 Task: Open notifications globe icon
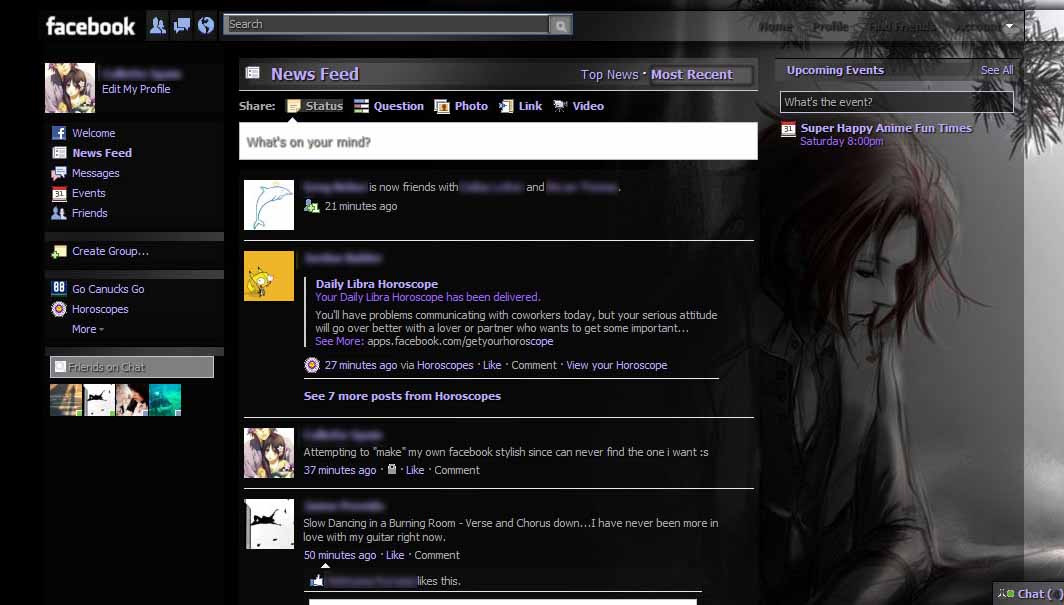tap(206, 26)
